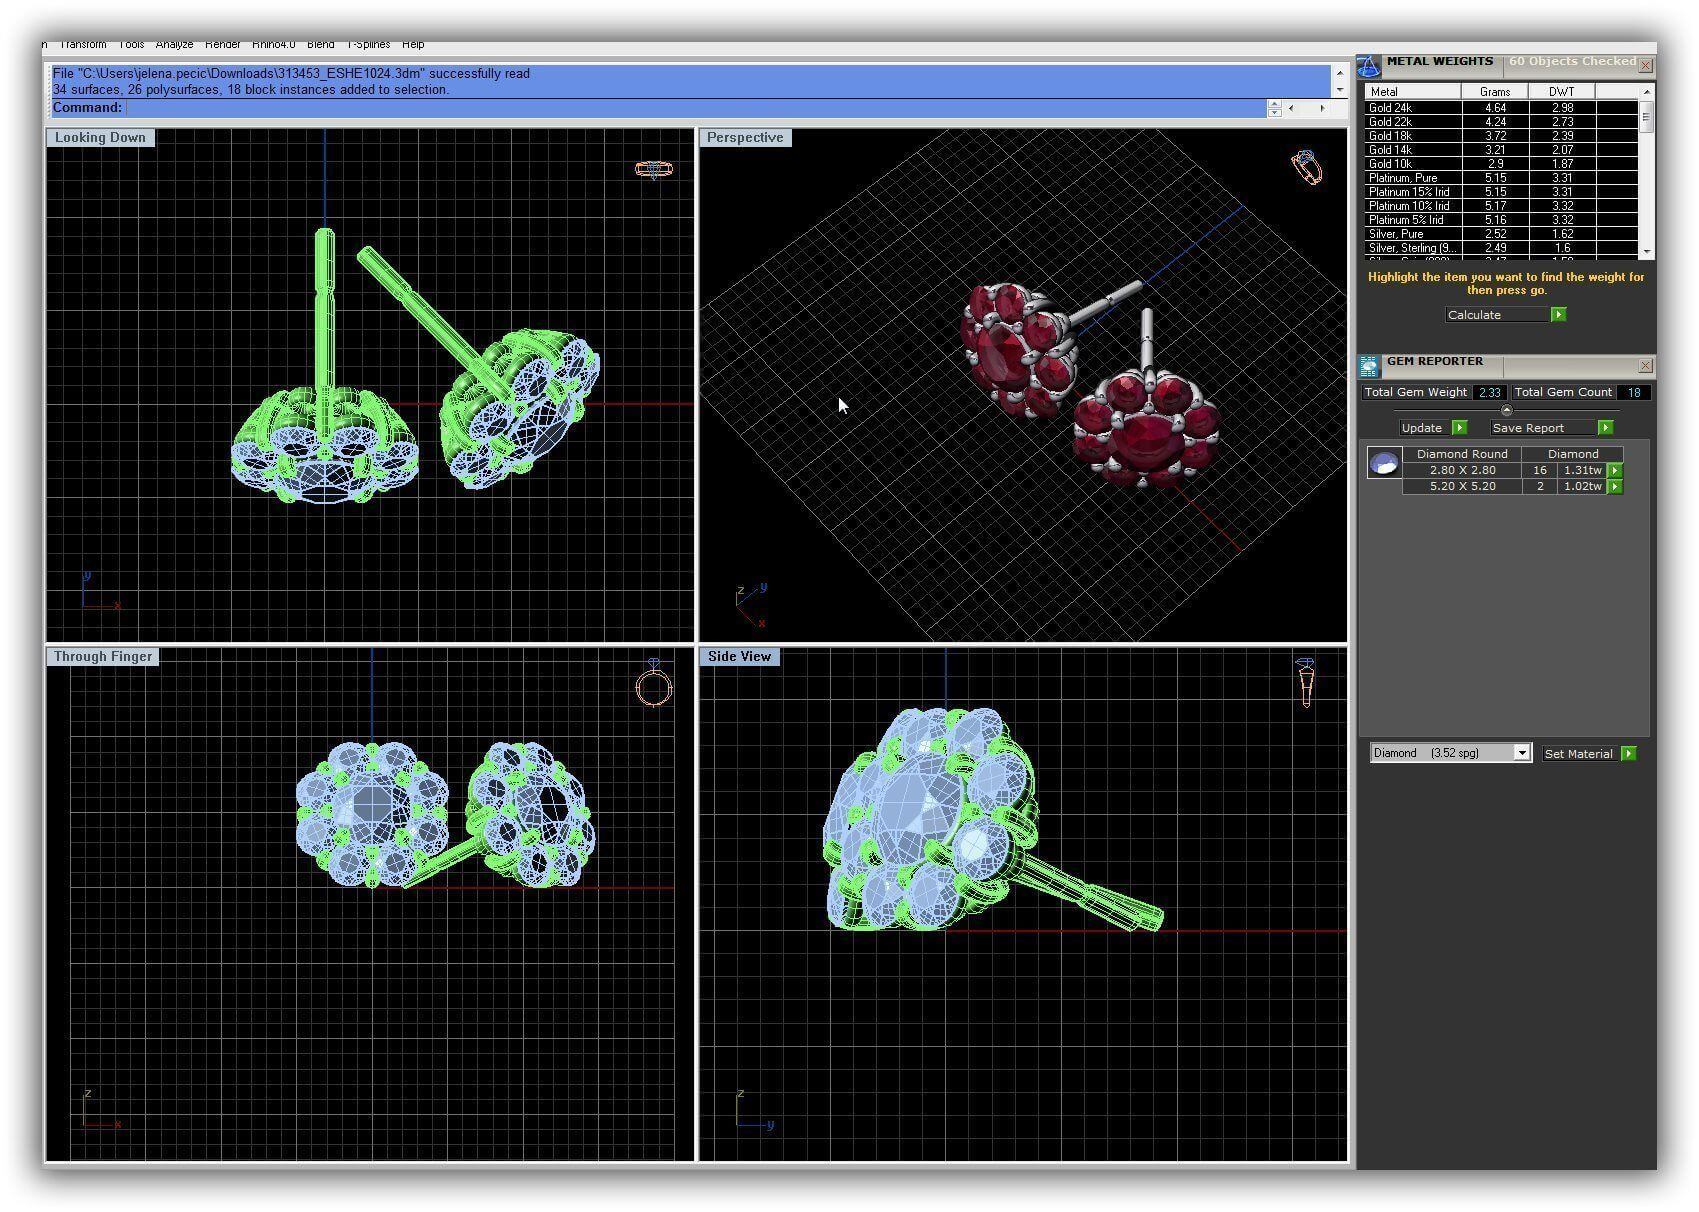This screenshot has width=1699, height=1212.
Task: Open the Tools menu
Action: (131, 44)
